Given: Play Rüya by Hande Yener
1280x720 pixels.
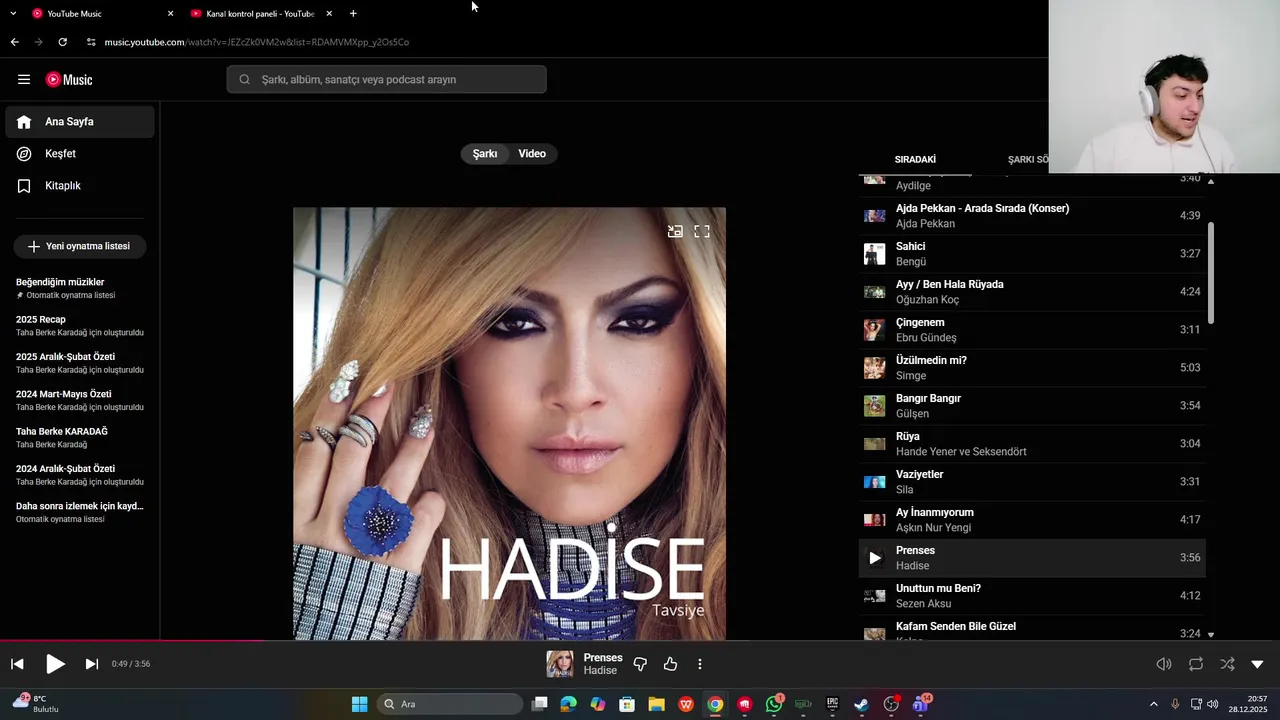Looking at the screenshot, I should tap(1032, 444).
